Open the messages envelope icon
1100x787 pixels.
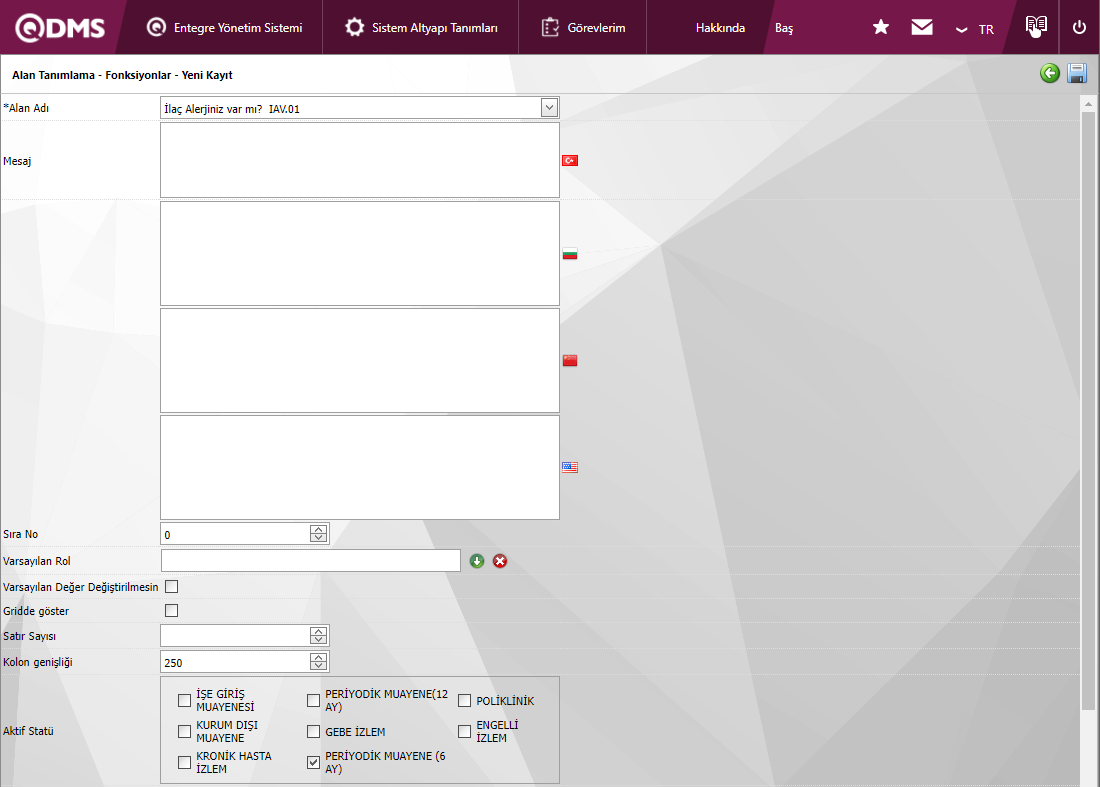(x=922, y=27)
